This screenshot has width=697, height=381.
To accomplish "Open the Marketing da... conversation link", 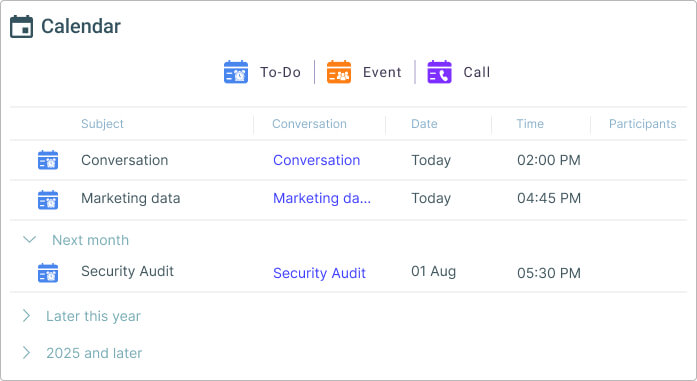I will (x=322, y=198).
